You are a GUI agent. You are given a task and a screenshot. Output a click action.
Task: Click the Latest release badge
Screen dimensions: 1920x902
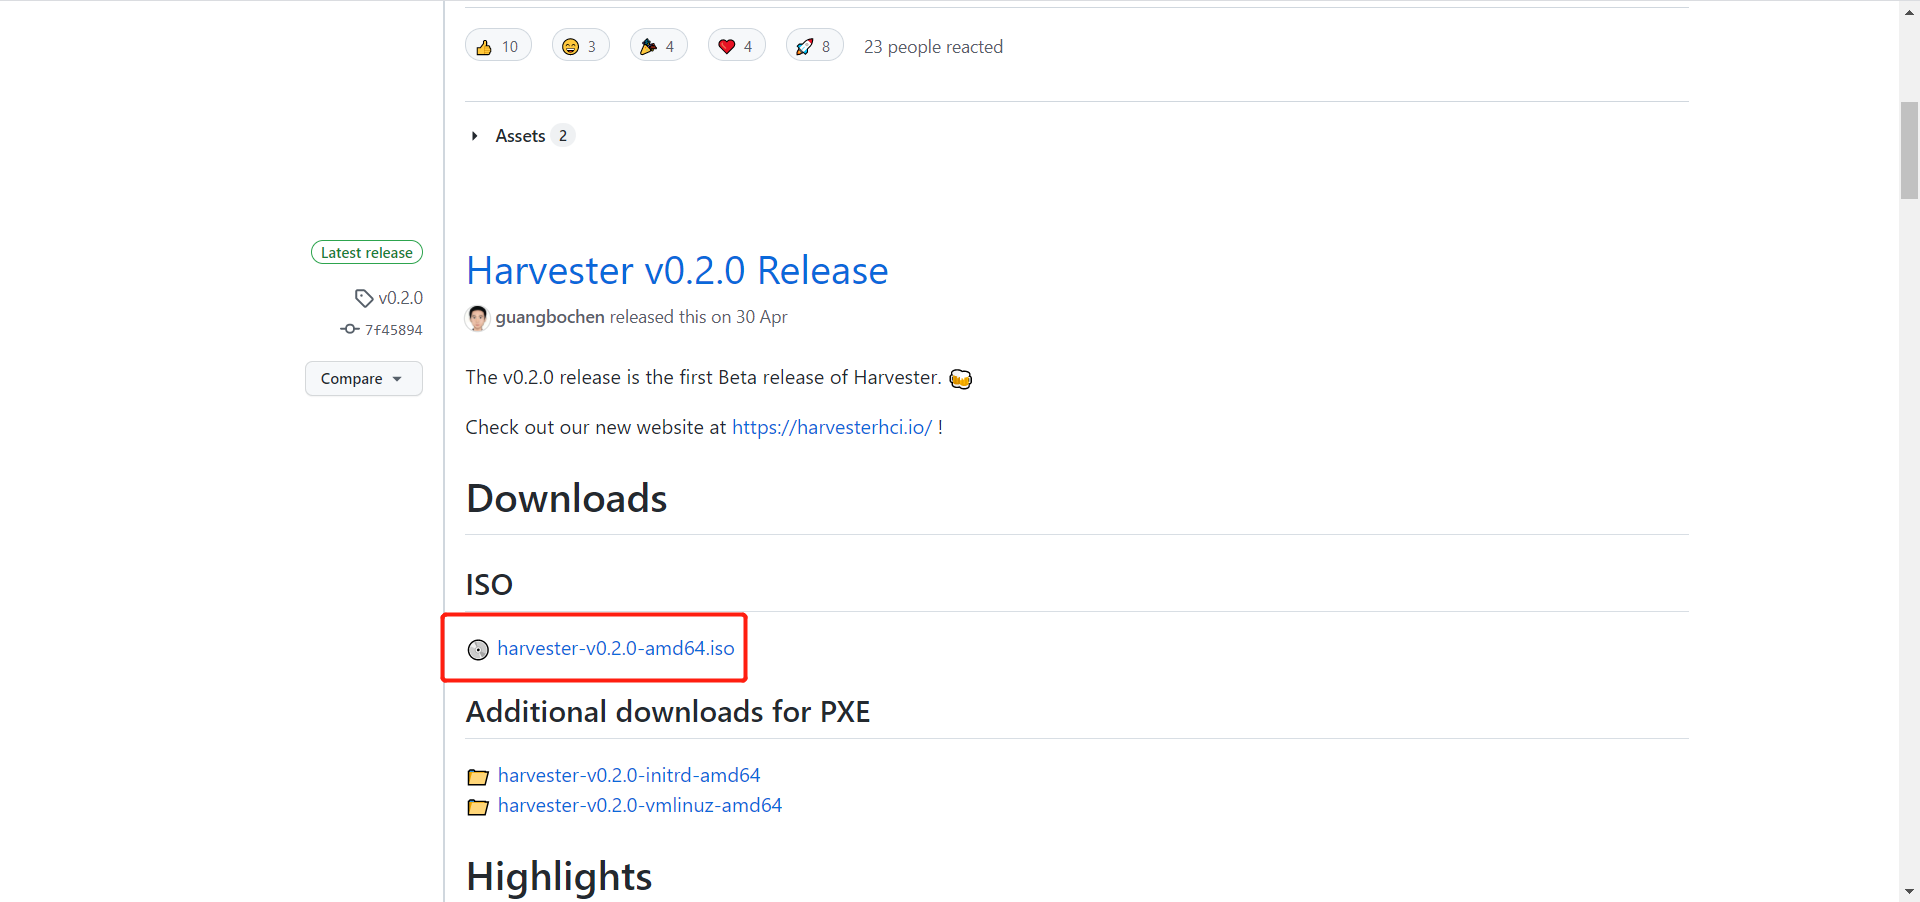coord(367,253)
